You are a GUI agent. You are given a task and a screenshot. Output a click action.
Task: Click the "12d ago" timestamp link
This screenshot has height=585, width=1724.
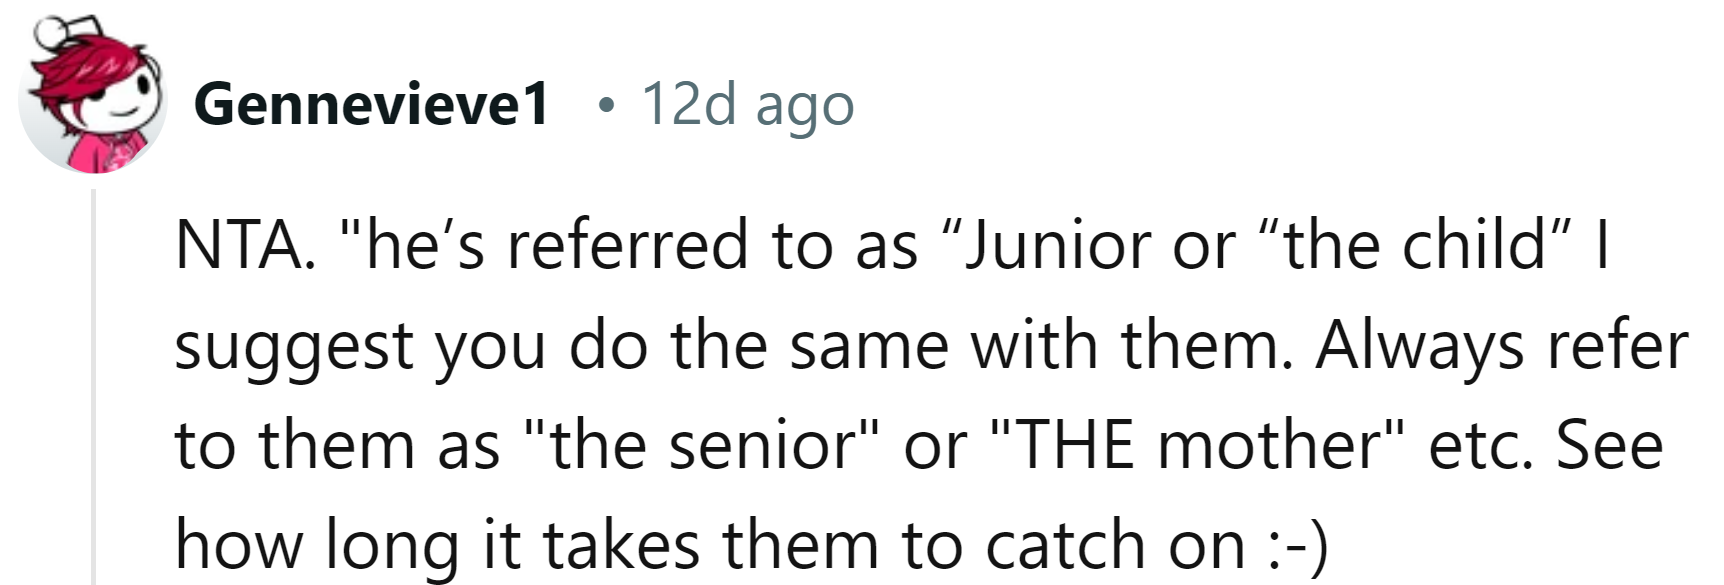747,104
